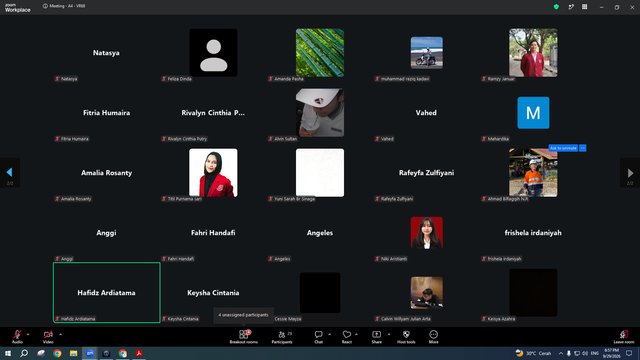The image size is (640, 360).
Task: Click the large 'Angeles' name text
Action: (x=320, y=233)
